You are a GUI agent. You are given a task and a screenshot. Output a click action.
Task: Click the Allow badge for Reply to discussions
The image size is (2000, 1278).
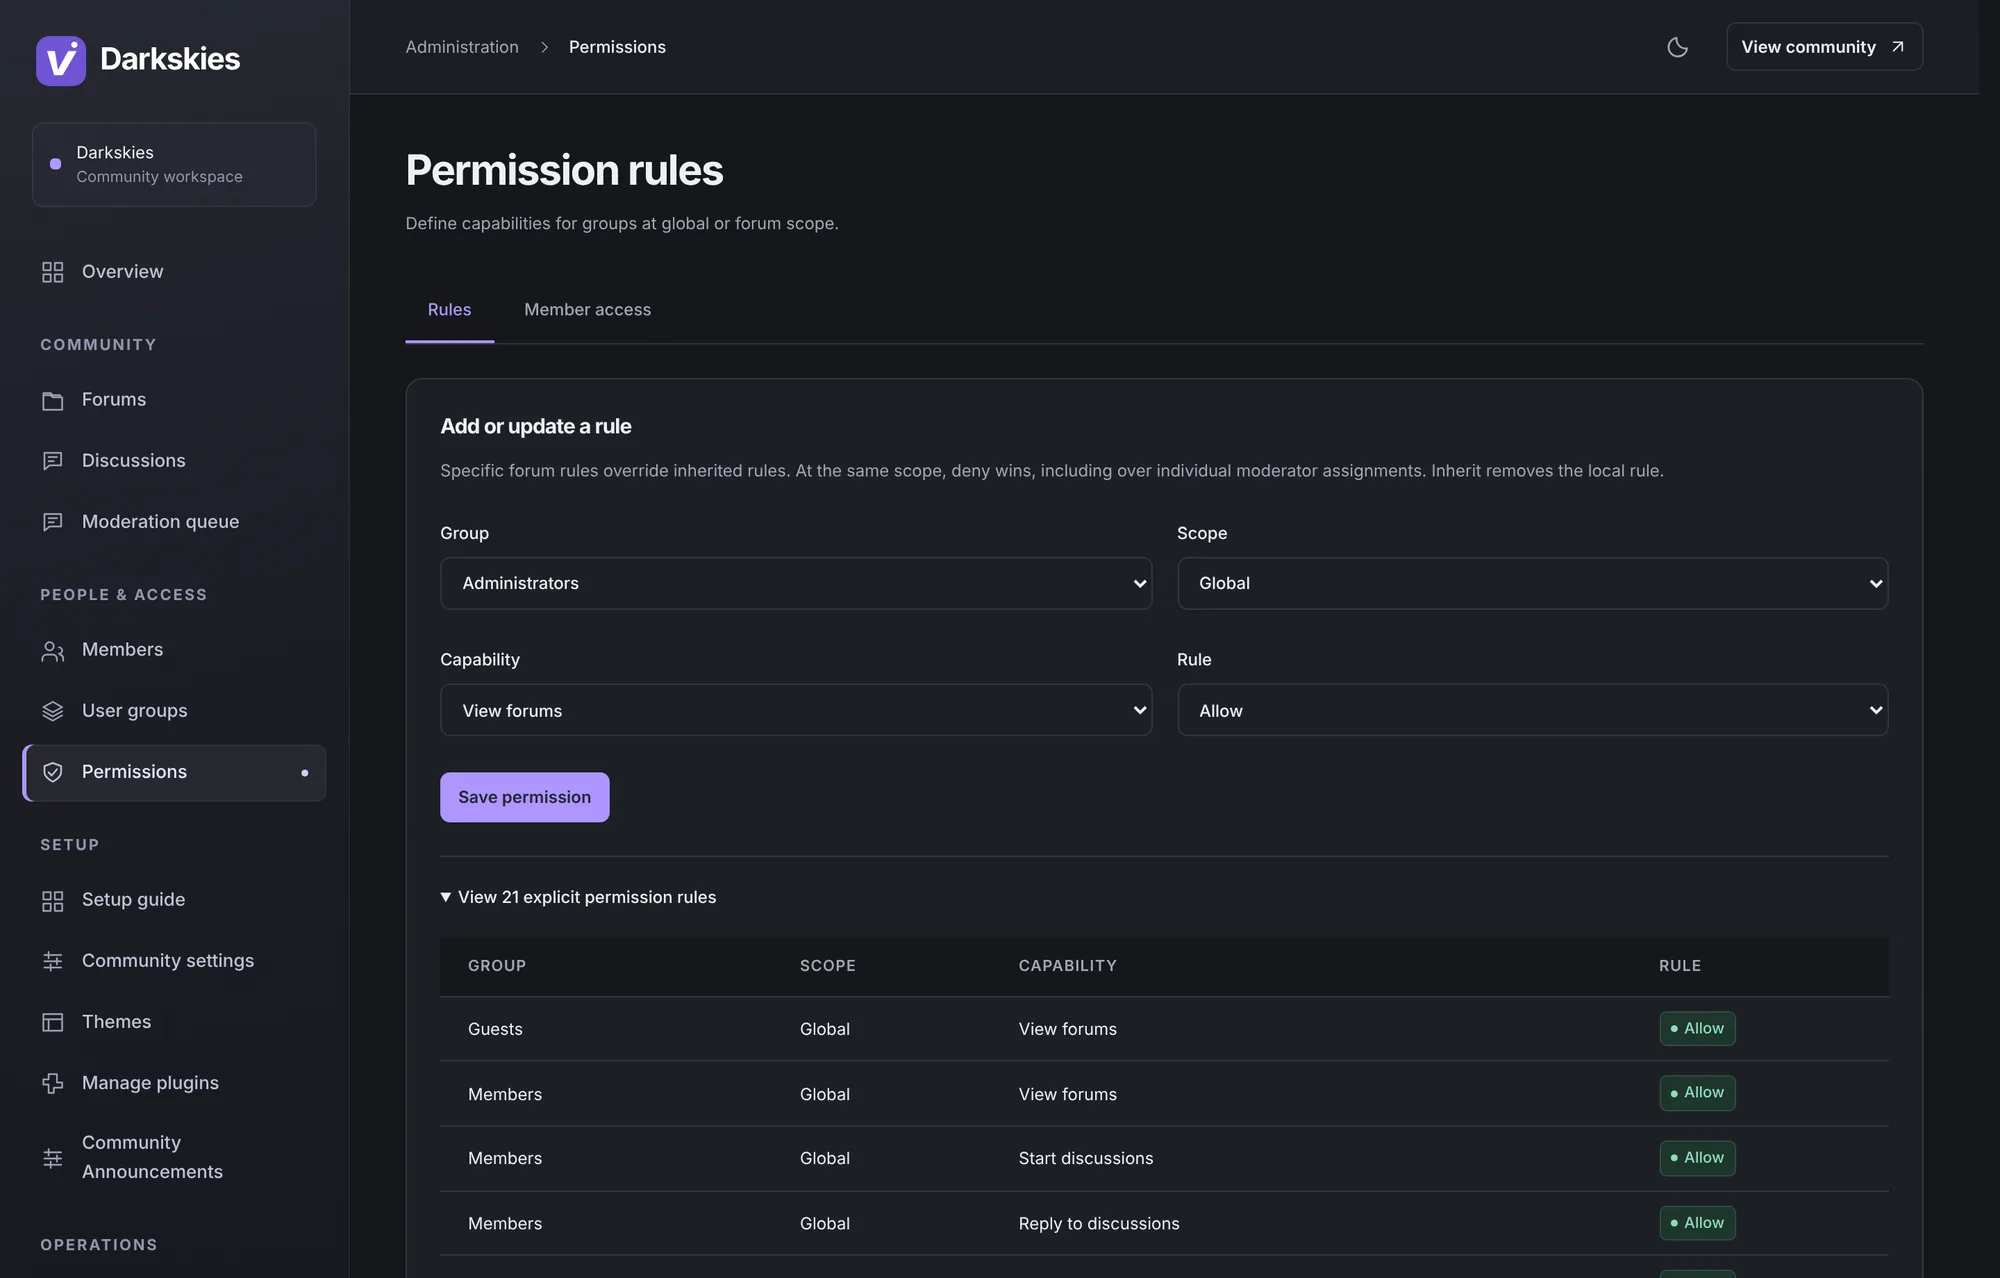coord(1697,1223)
